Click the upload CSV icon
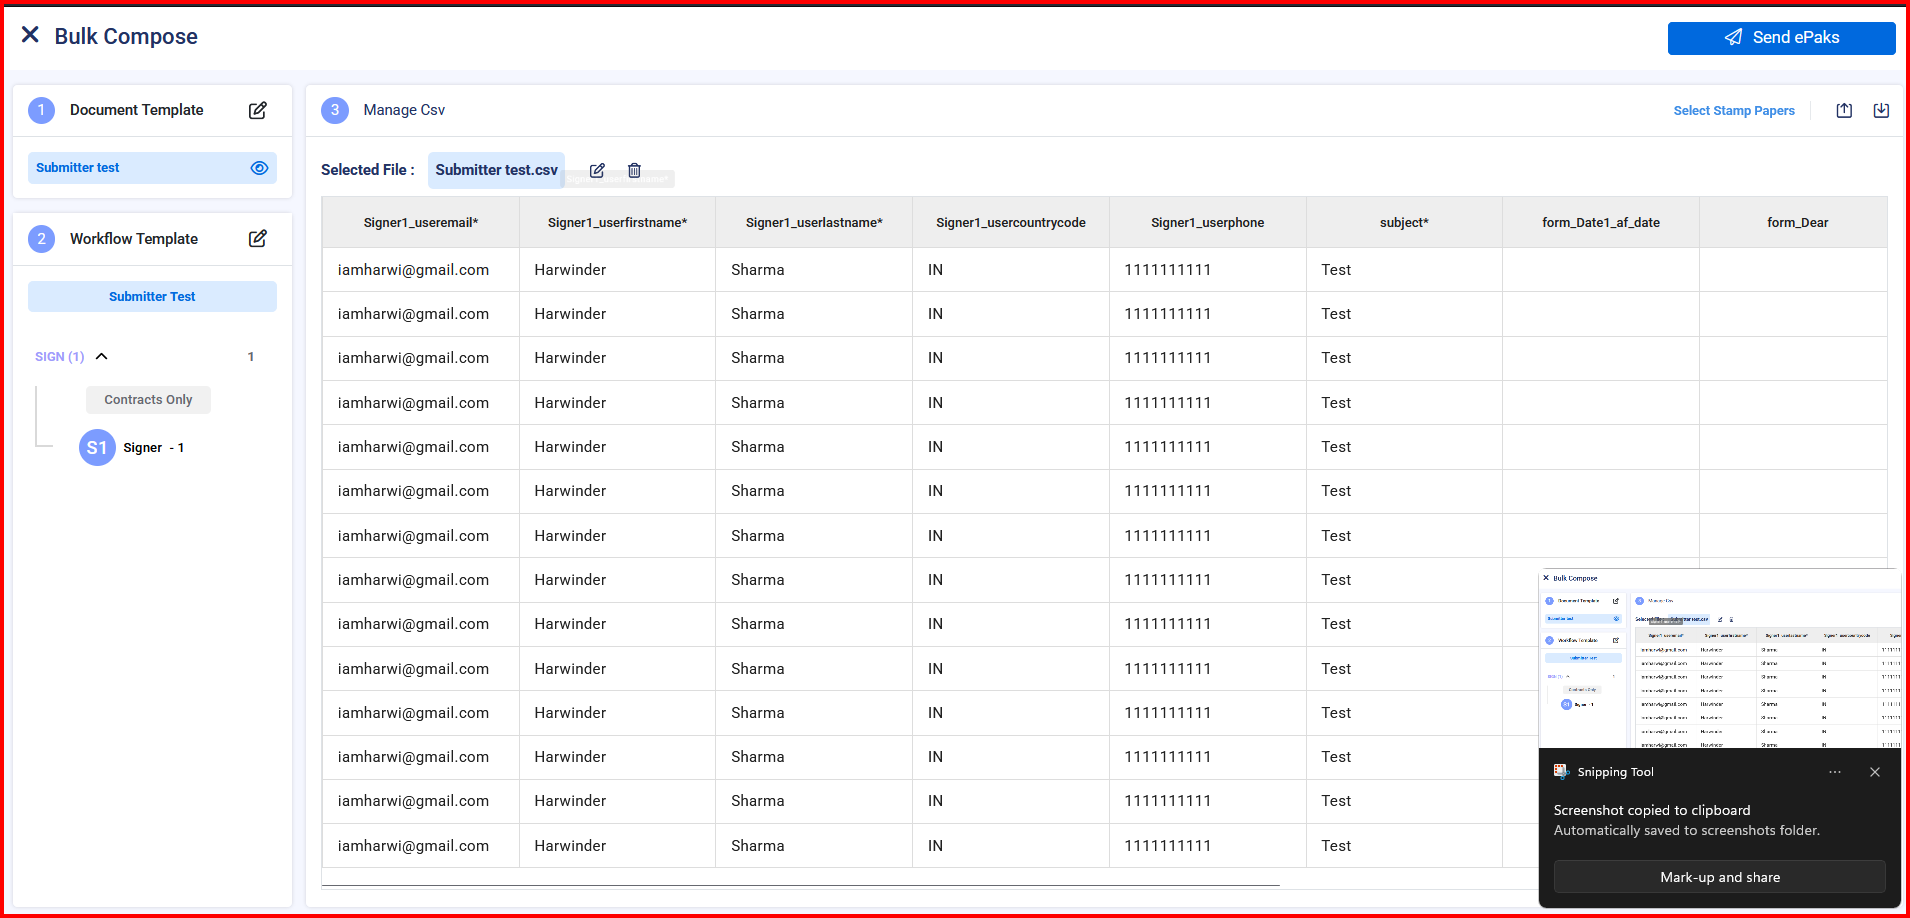Viewport: 1910px width, 918px height. tap(1844, 111)
